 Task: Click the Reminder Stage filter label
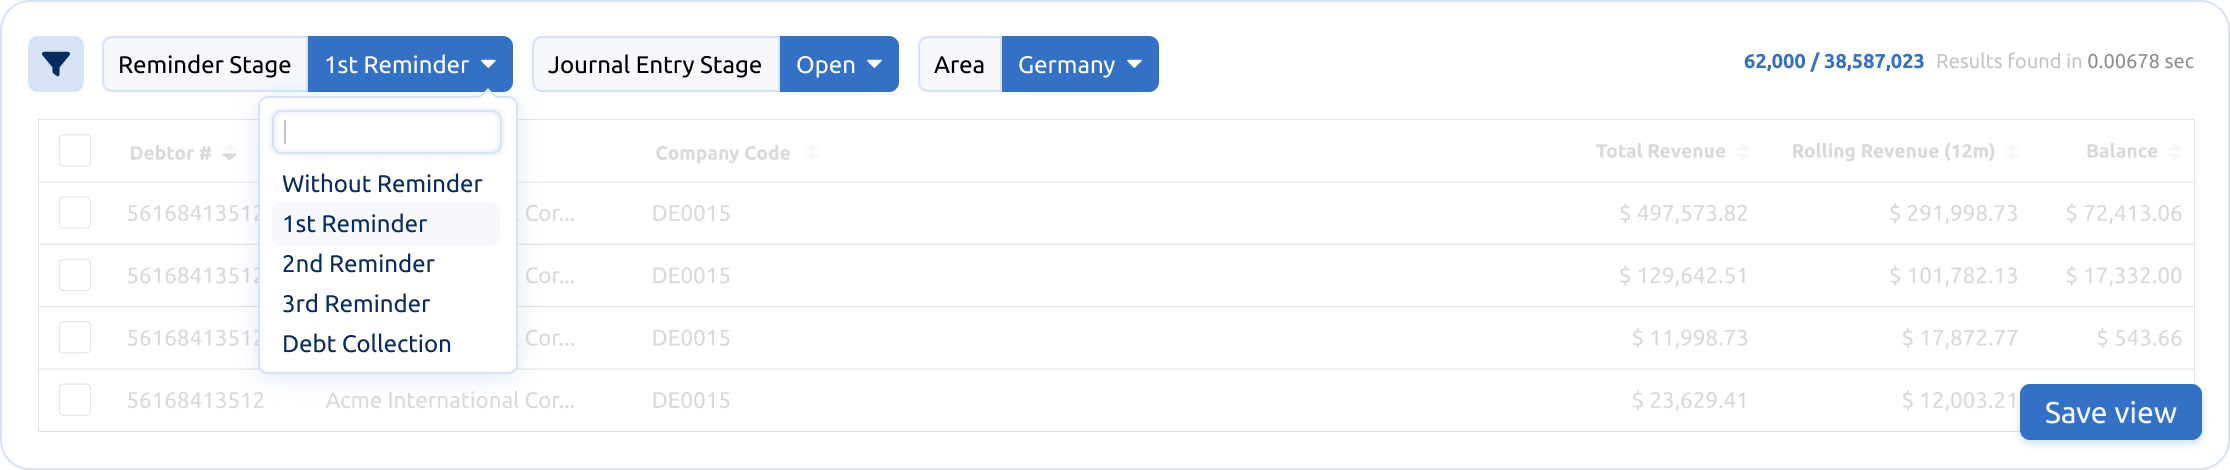(205, 64)
